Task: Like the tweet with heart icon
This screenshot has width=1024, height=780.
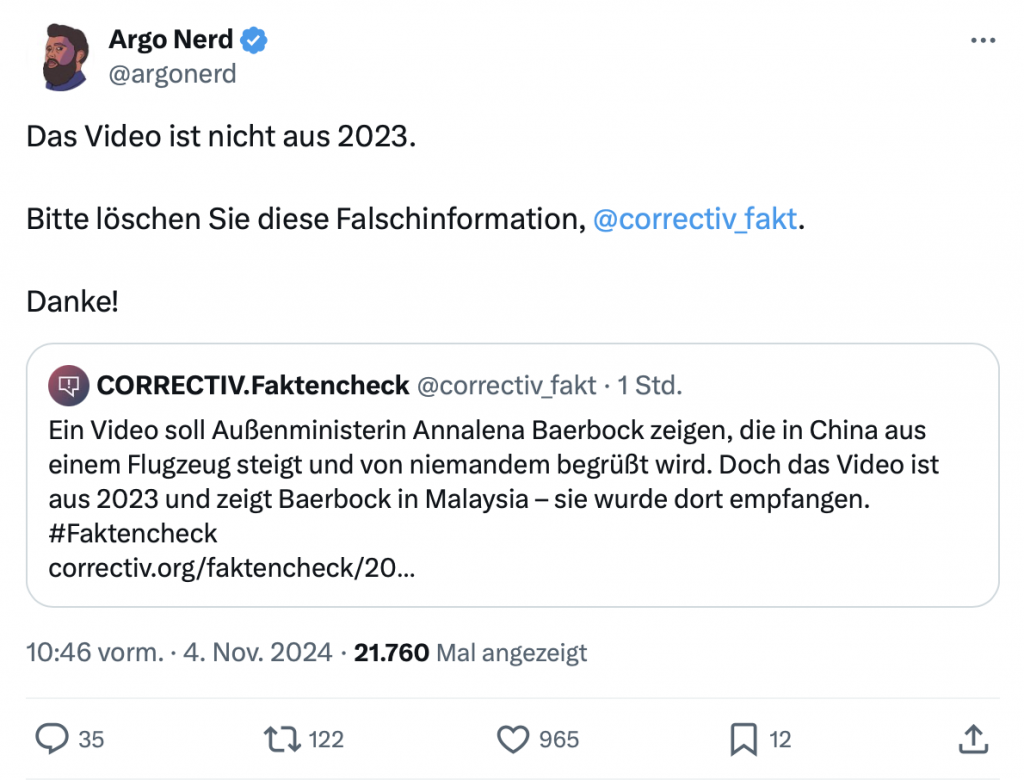Action: click(x=513, y=739)
